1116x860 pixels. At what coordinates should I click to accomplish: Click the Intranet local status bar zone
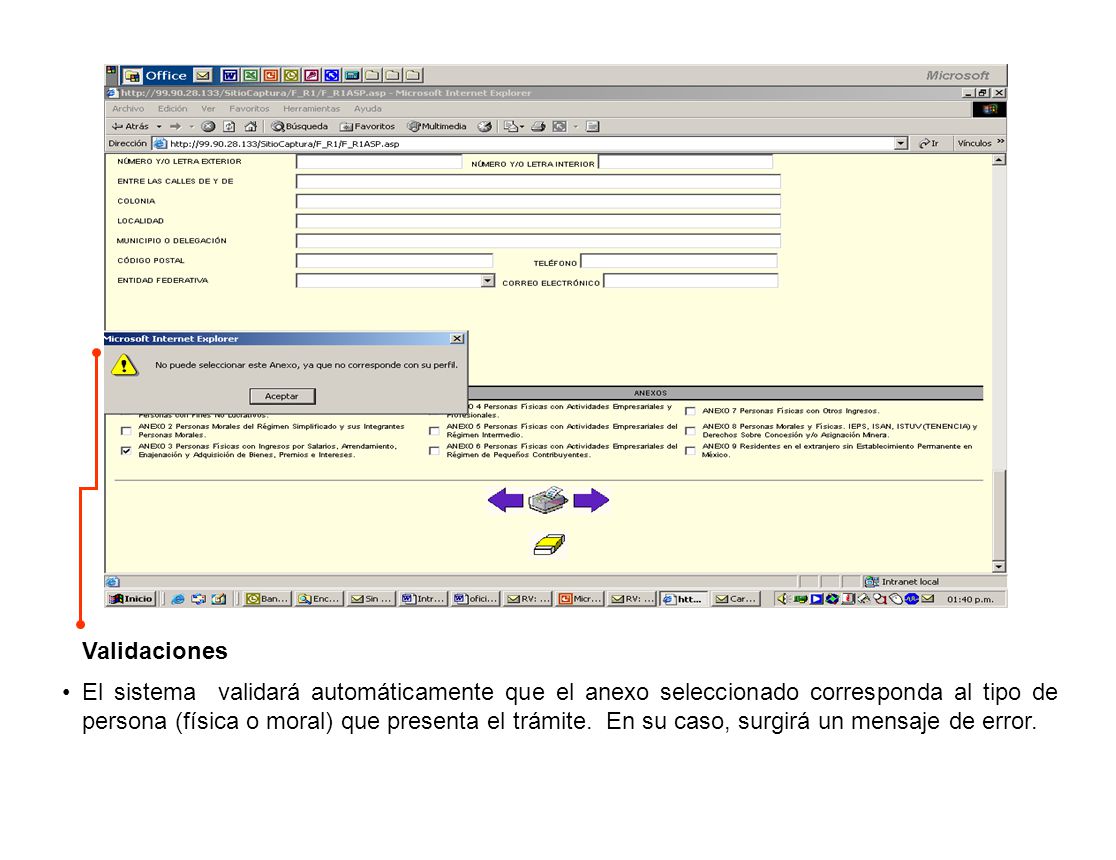click(x=902, y=582)
